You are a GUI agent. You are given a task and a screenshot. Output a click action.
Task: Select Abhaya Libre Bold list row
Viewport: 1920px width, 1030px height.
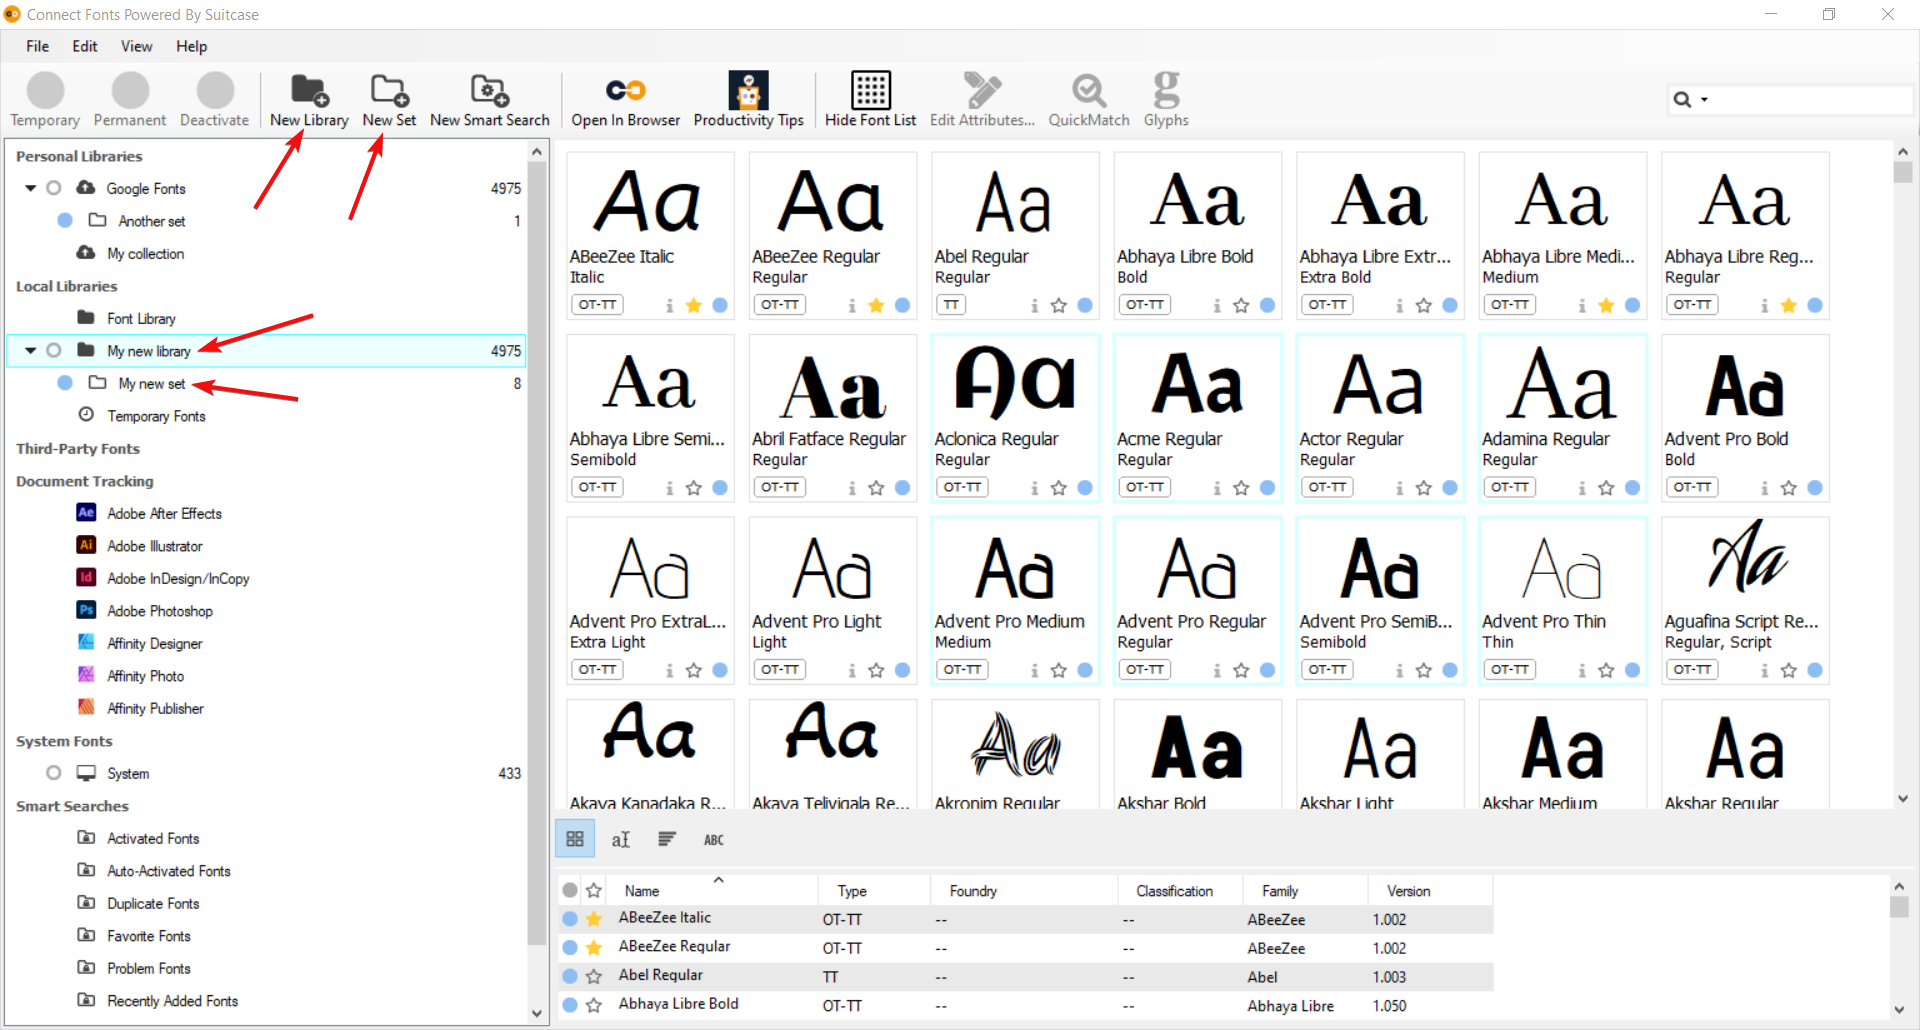click(x=1025, y=1005)
